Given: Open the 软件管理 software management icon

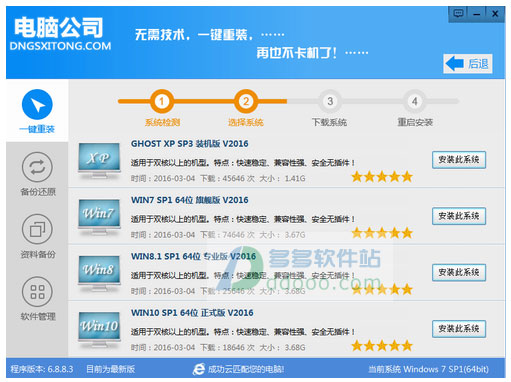Looking at the screenshot, I should [x=37, y=292].
